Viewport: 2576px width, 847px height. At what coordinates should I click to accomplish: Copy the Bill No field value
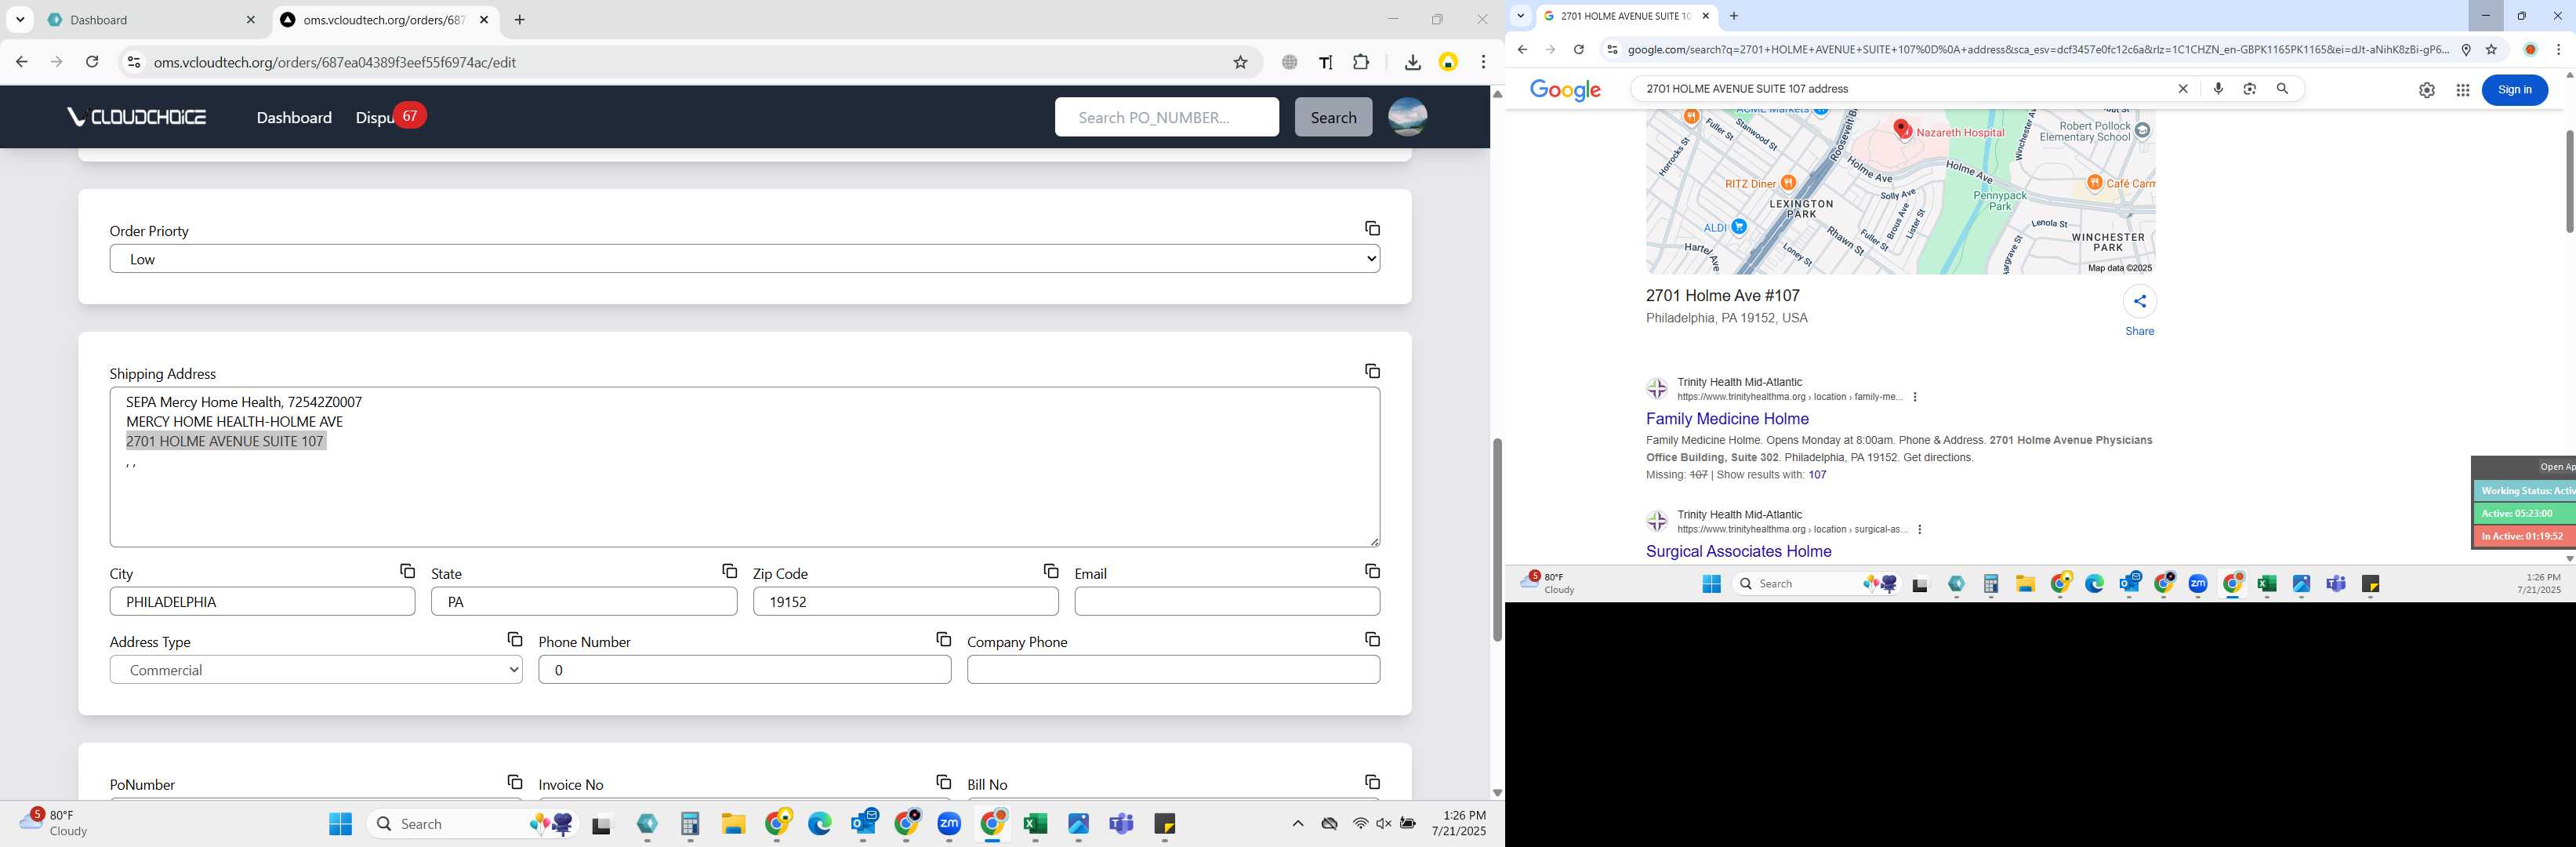coord(1372,782)
